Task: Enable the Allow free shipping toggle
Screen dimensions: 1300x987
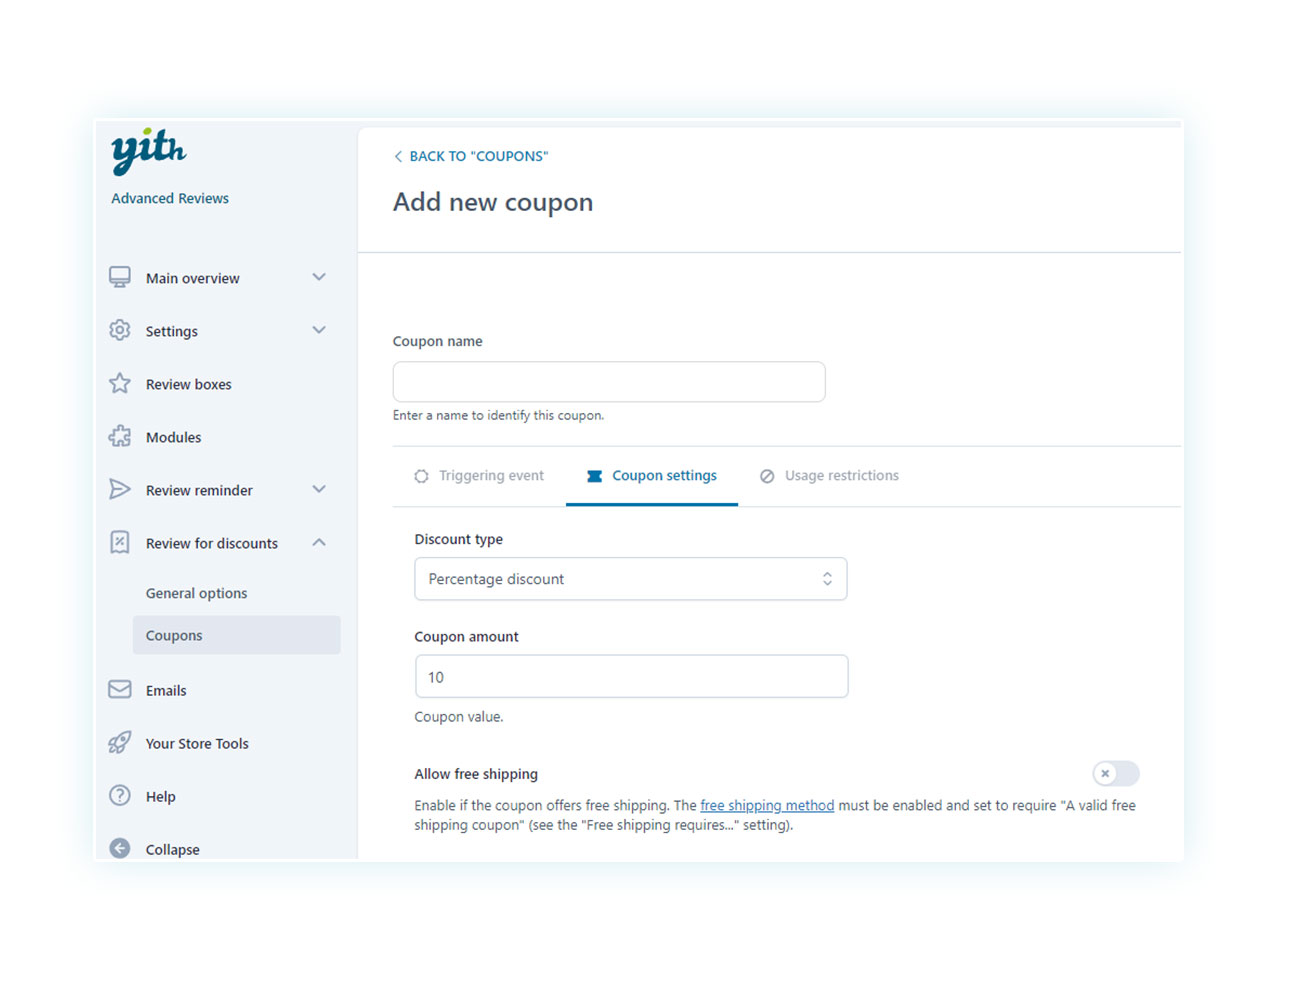Action: pos(1116,773)
